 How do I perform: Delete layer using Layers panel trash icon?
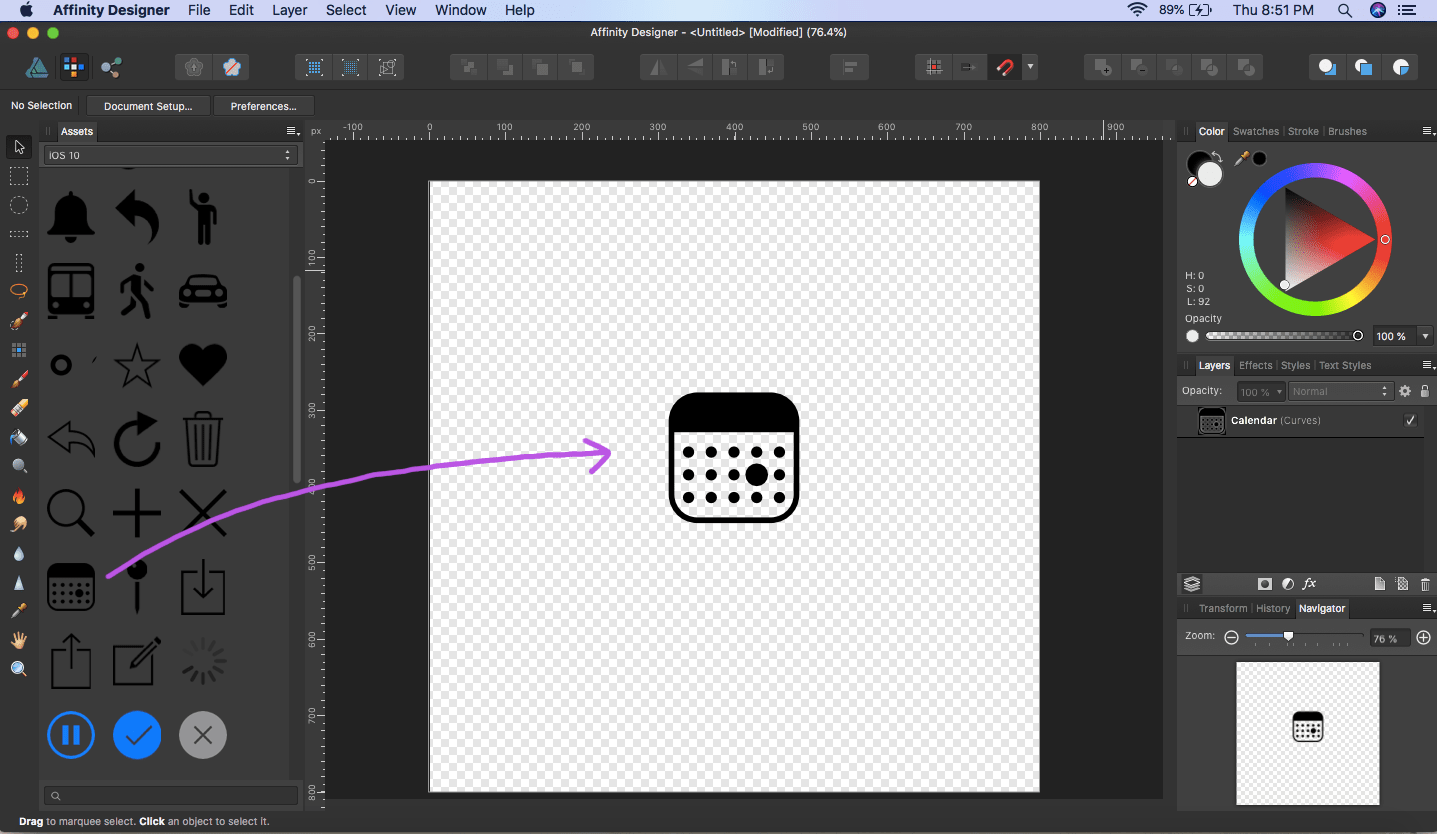coord(1425,584)
